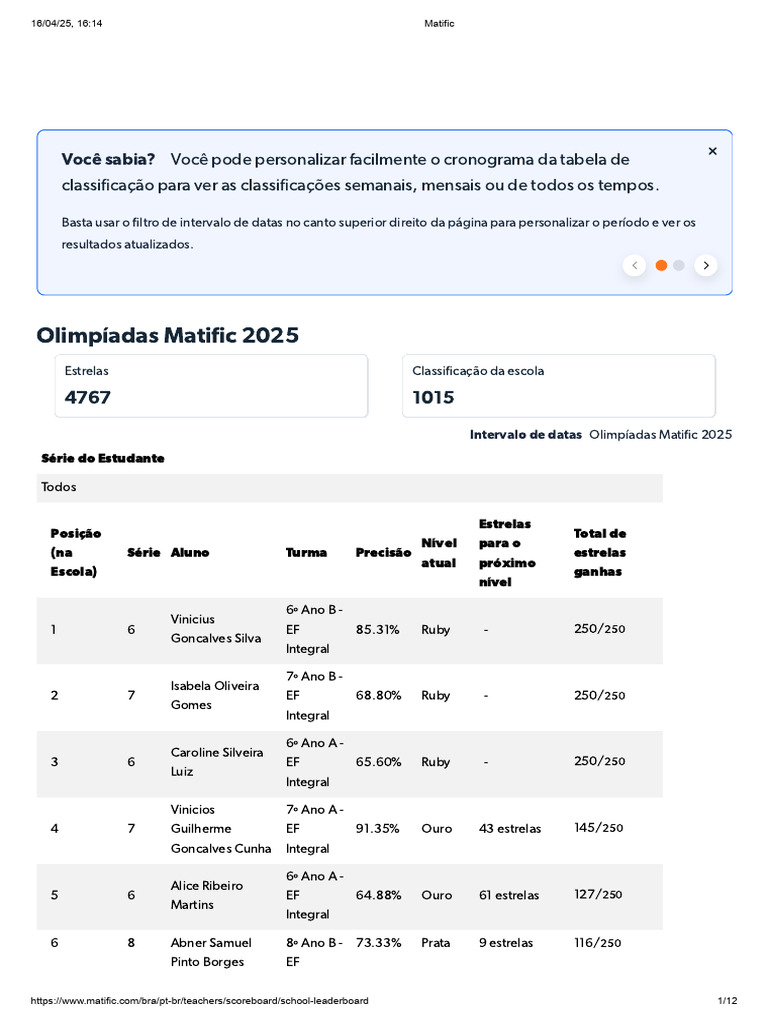This screenshot has width=768, height=1024.
Task: Click the 'Você sabia?' bold heading
Action: pyautogui.click(x=108, y=159)
